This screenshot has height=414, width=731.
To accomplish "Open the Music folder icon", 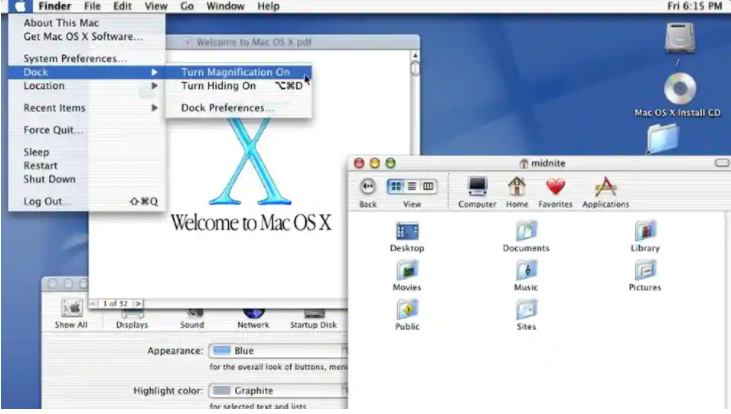I will pyautogui.click(x=526, y=271).
